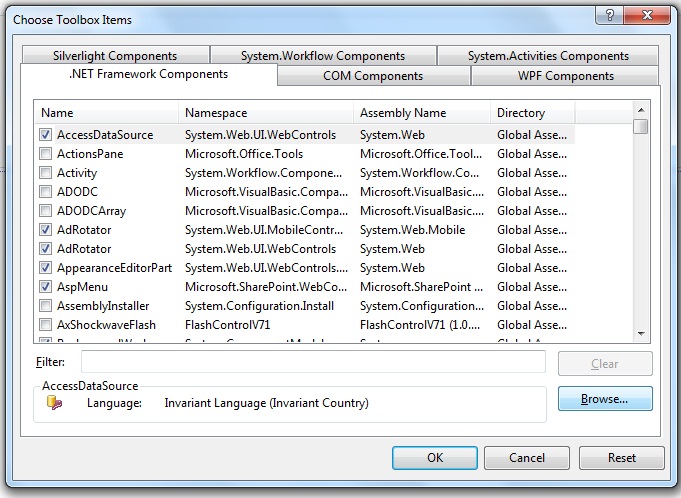Click the disabled Clear filter button
The image size is (681, 498).
point(605,363)
